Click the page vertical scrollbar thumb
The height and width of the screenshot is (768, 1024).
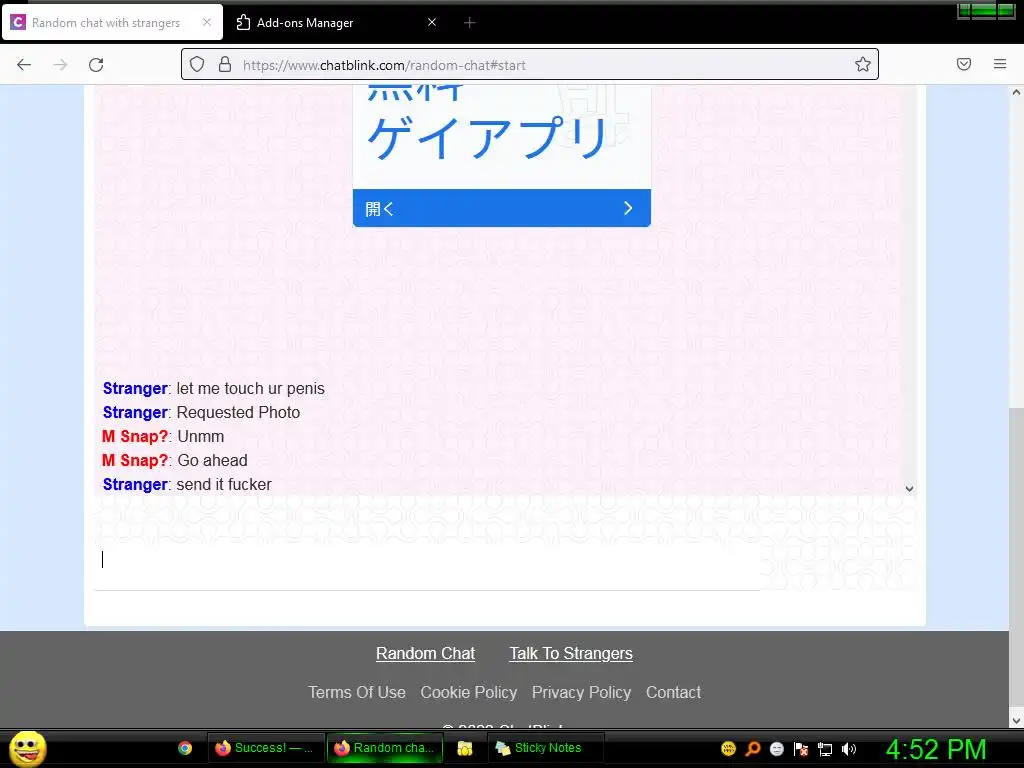[x=1016, y=557]
